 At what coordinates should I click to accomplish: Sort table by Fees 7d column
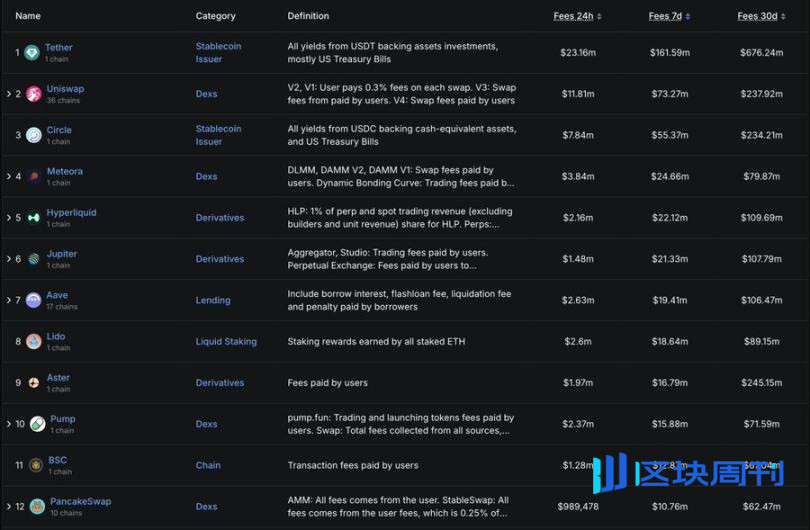click(x=669, y=16)
